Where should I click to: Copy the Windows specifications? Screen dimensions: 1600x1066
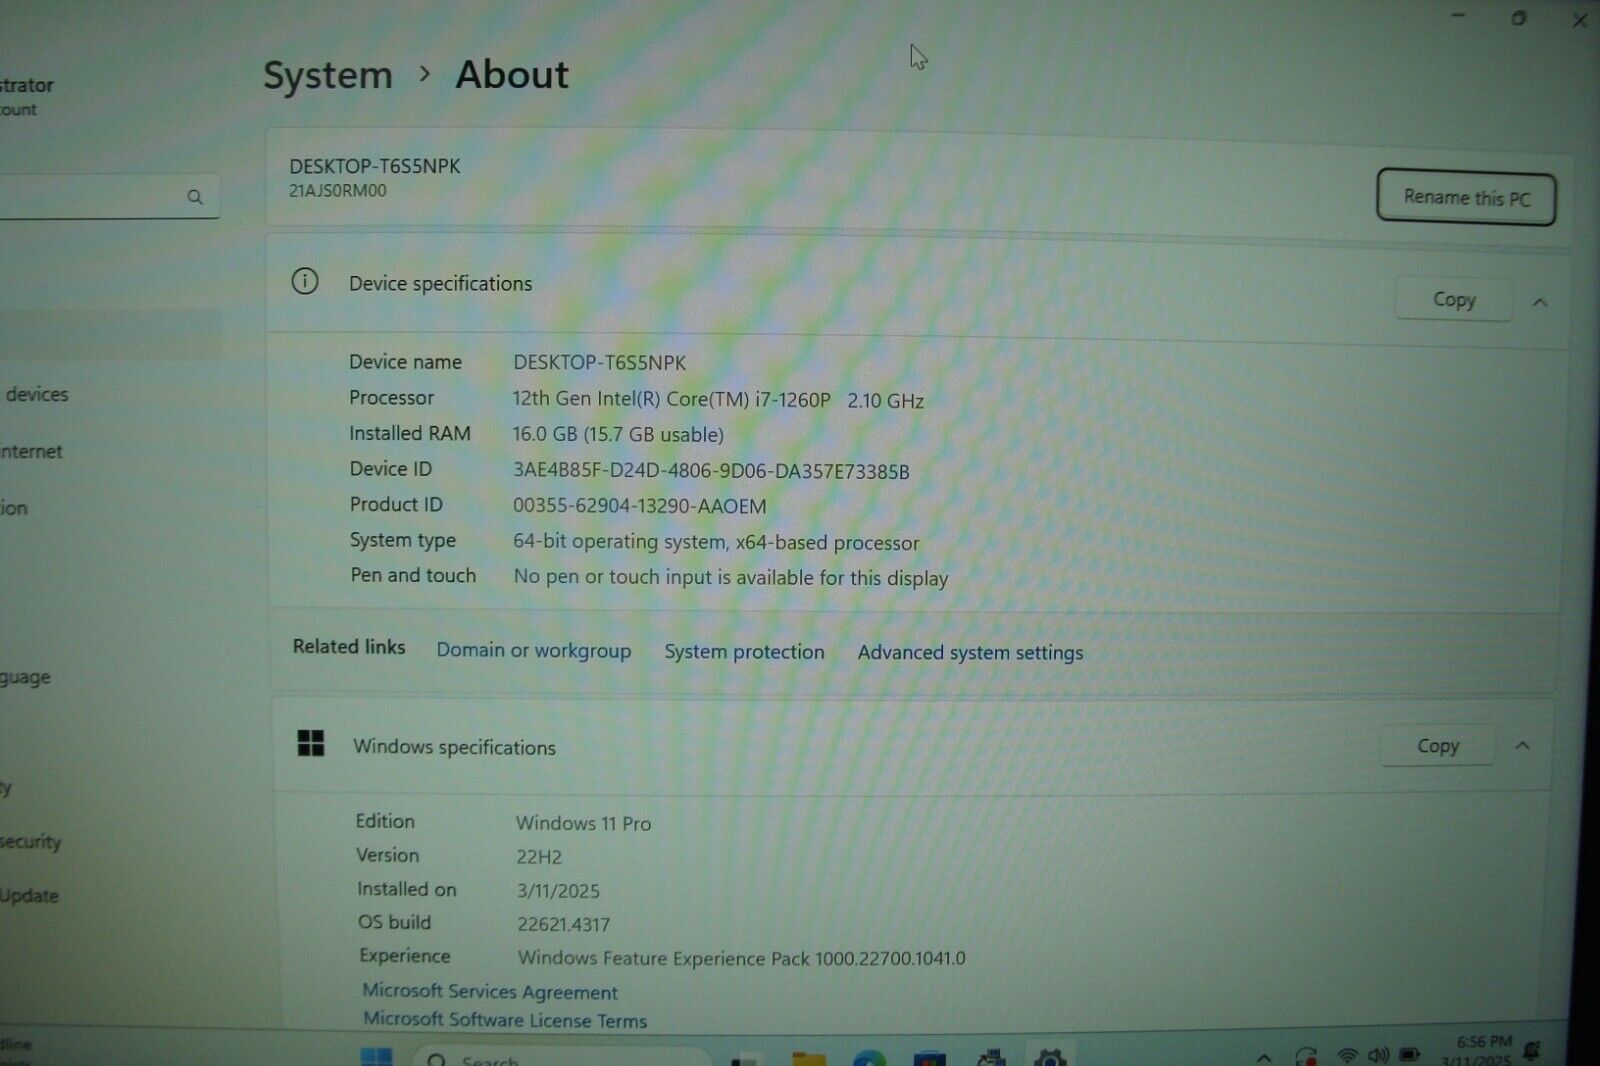click(x=1437, y=745)
